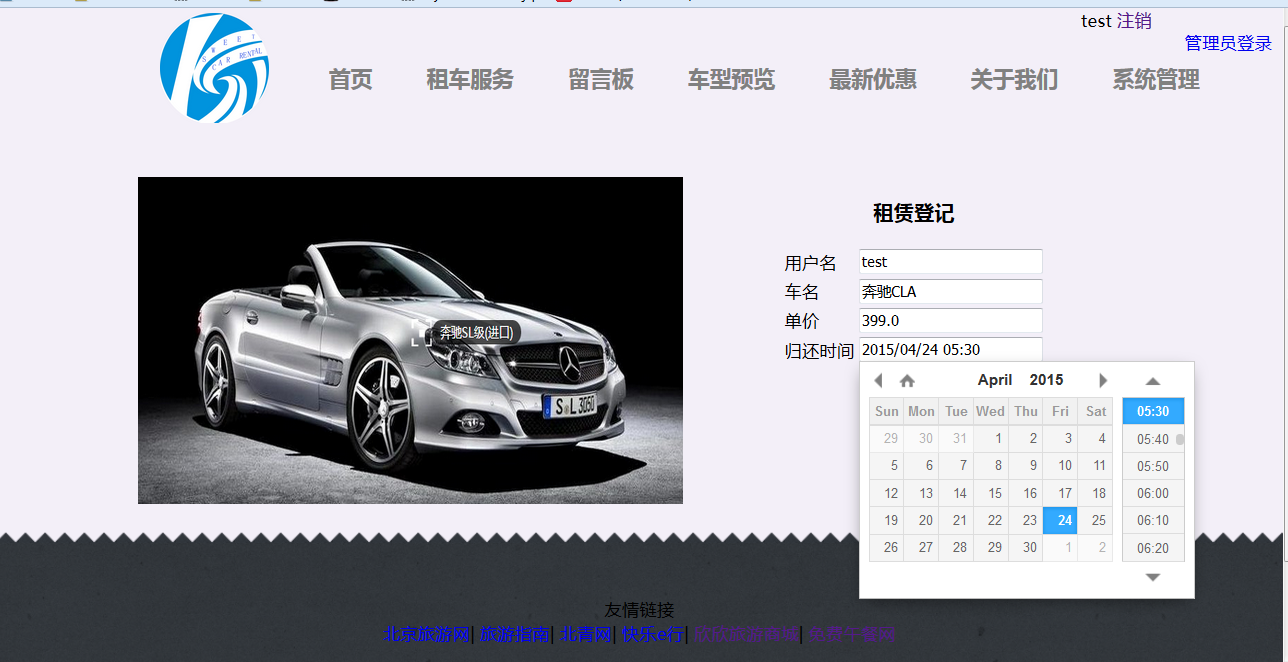Click the up arrow above time list

point(1153,381)
